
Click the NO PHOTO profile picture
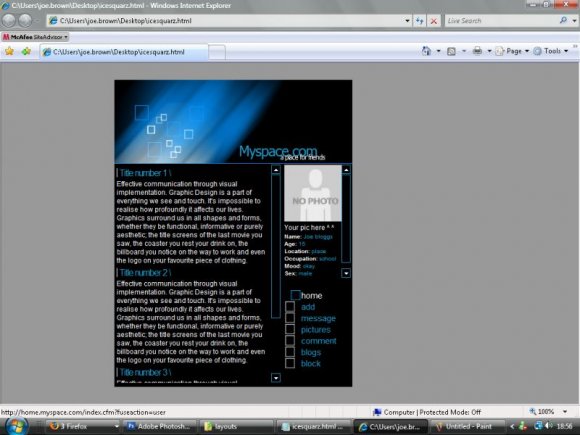(313, 193)
